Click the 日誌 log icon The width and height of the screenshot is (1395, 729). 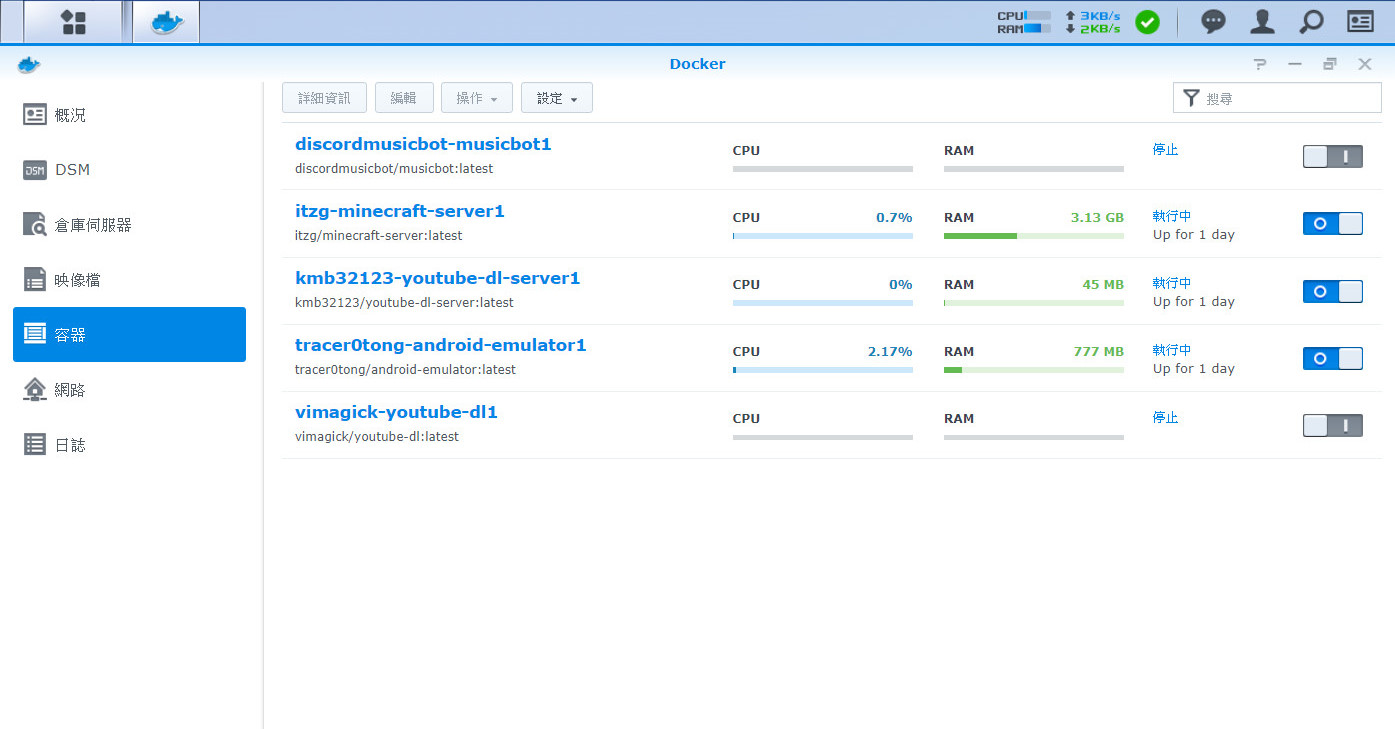click(35, 444)
